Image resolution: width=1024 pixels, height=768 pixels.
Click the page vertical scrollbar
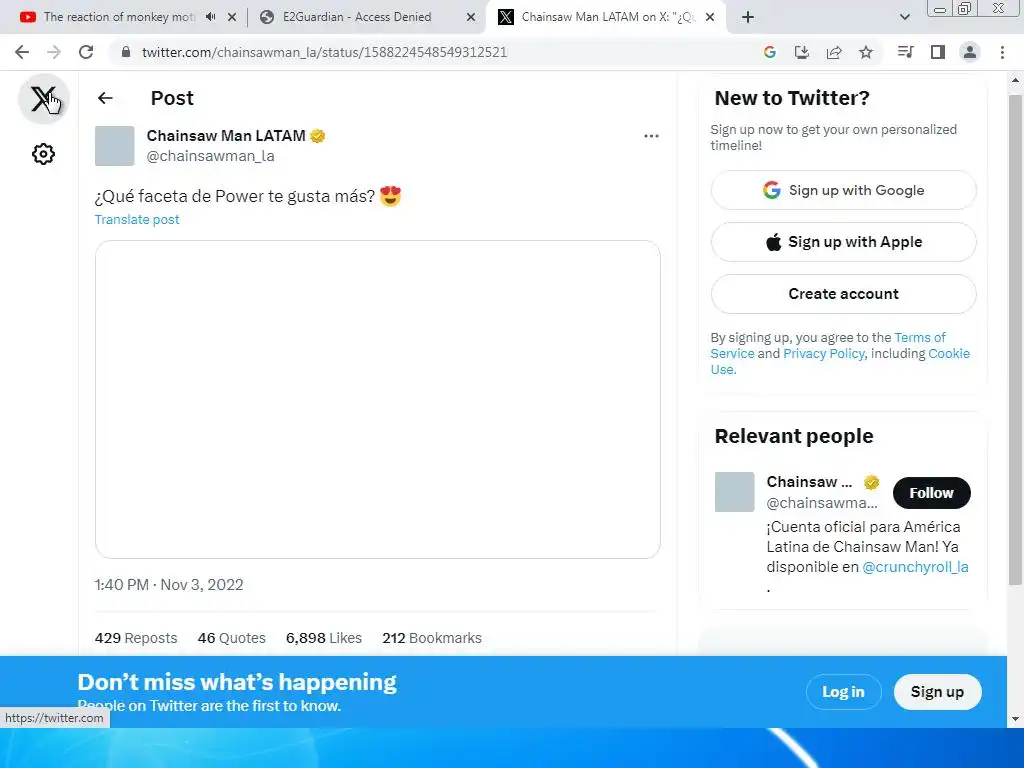pos(1015,340)
